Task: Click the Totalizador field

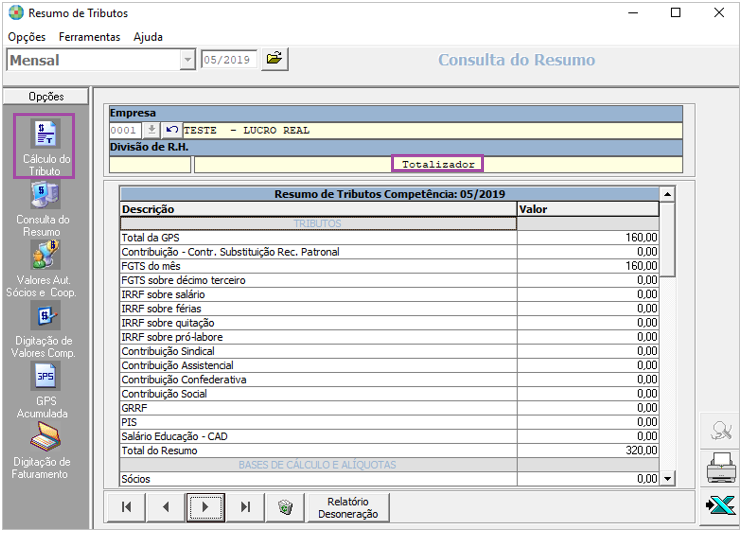Action: point(437,164)
